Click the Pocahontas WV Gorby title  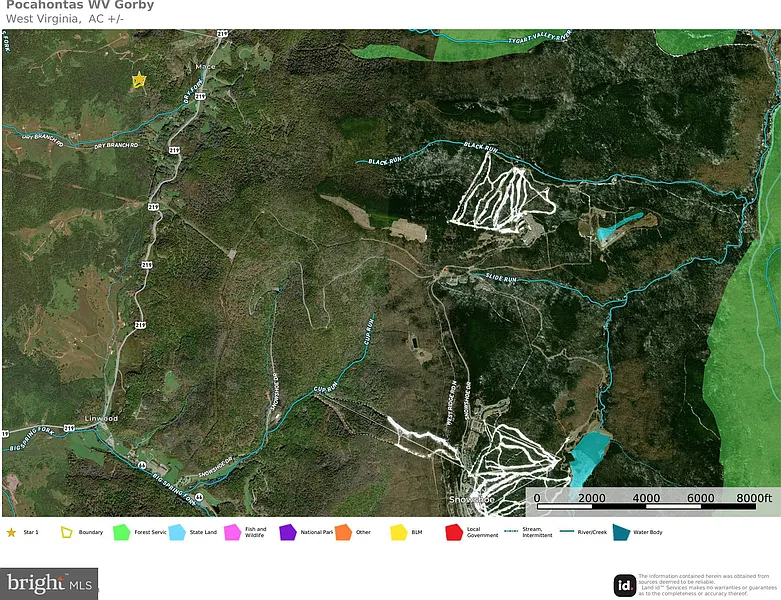coord(79,6)
